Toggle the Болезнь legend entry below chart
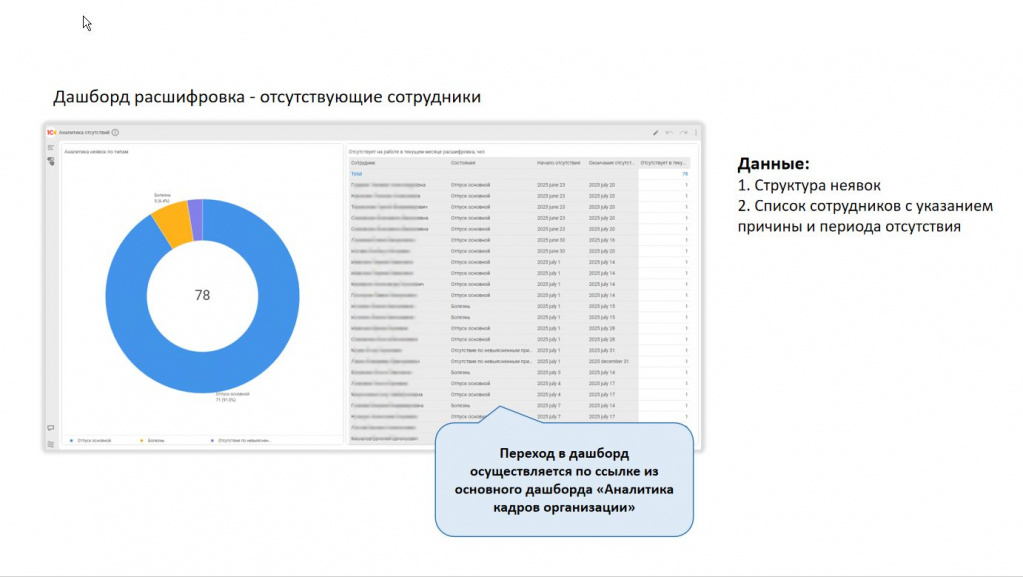The width and height of the screenshot is (1023, 577). click(x=153, y=441)
